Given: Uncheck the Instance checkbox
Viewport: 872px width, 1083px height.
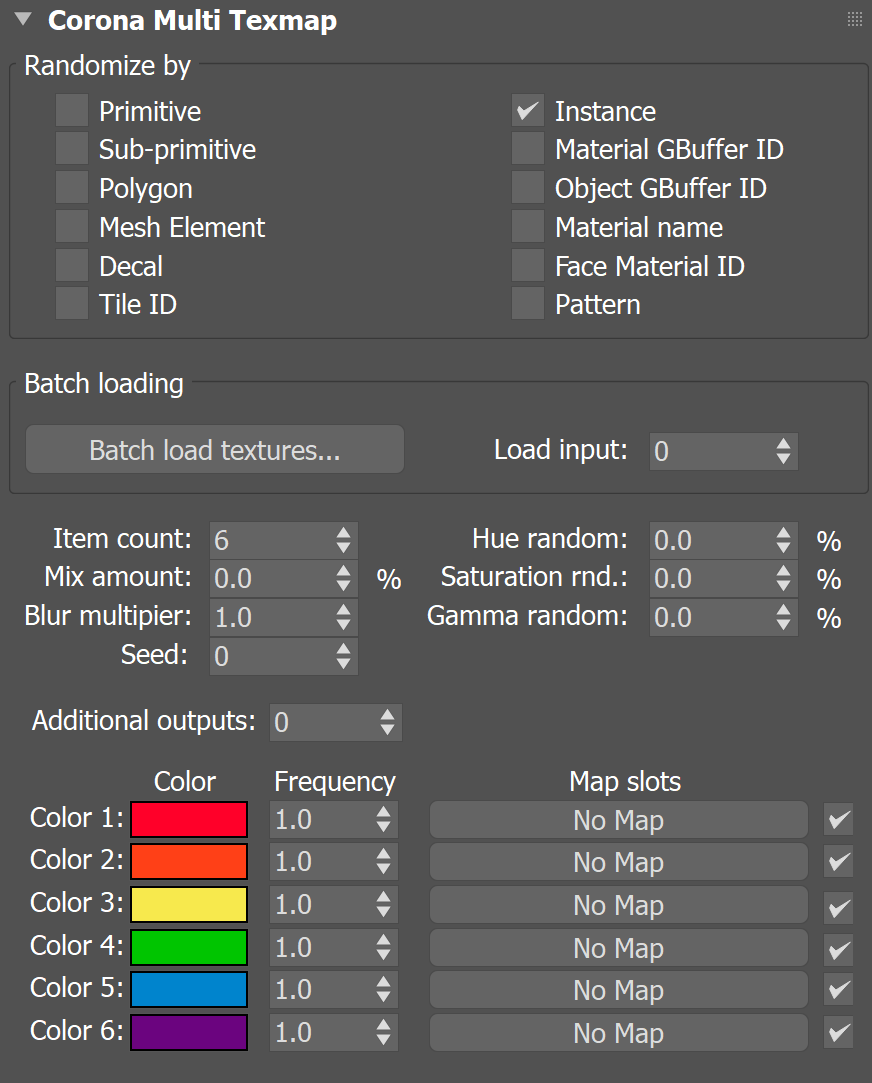Looking at the screenshot, I should 528,111.
